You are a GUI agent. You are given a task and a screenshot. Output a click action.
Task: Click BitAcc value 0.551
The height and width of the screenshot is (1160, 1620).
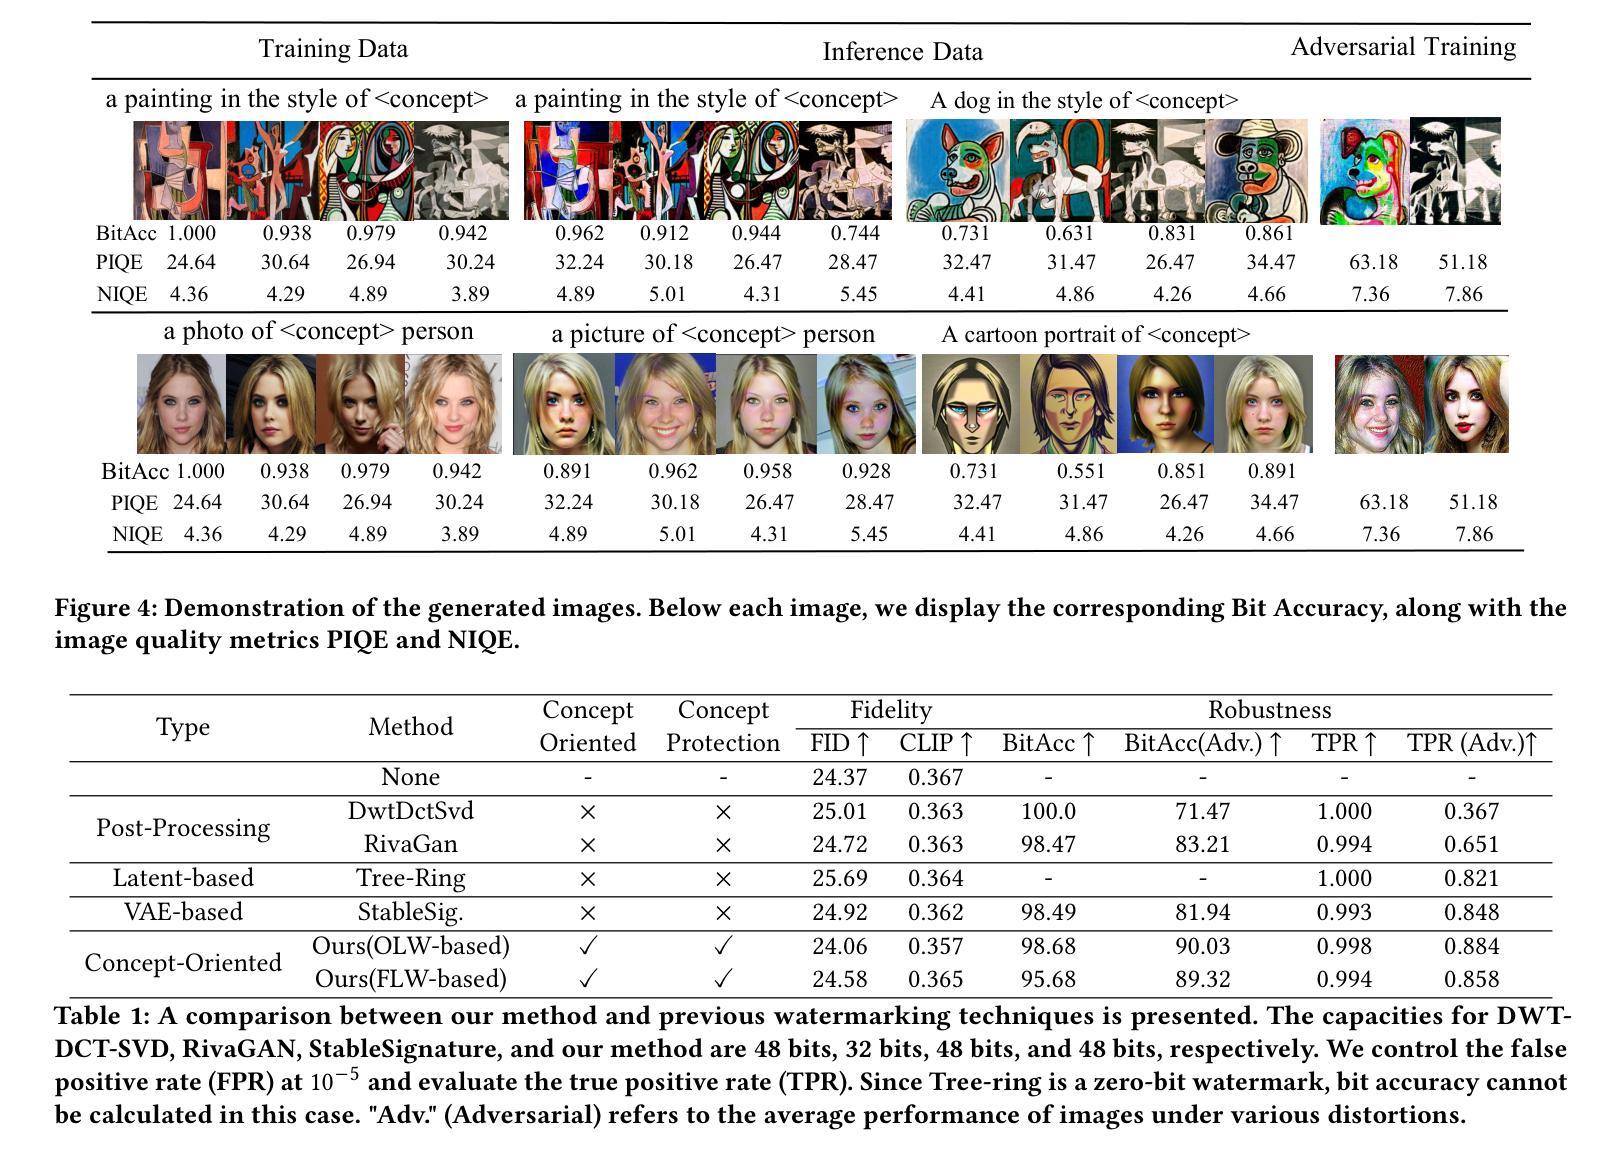click(1082, 471)
